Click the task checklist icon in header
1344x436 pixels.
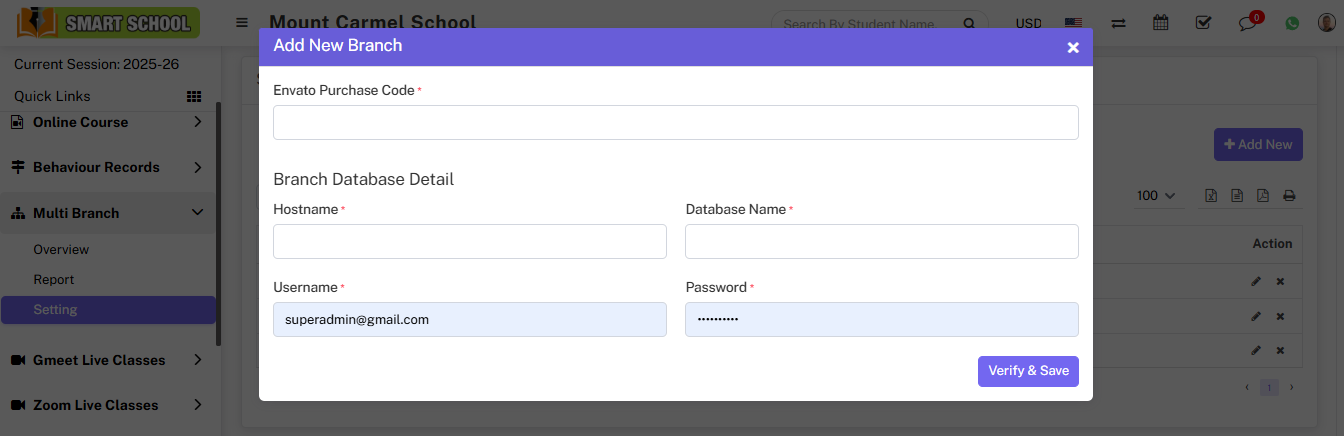(1203, 23)
